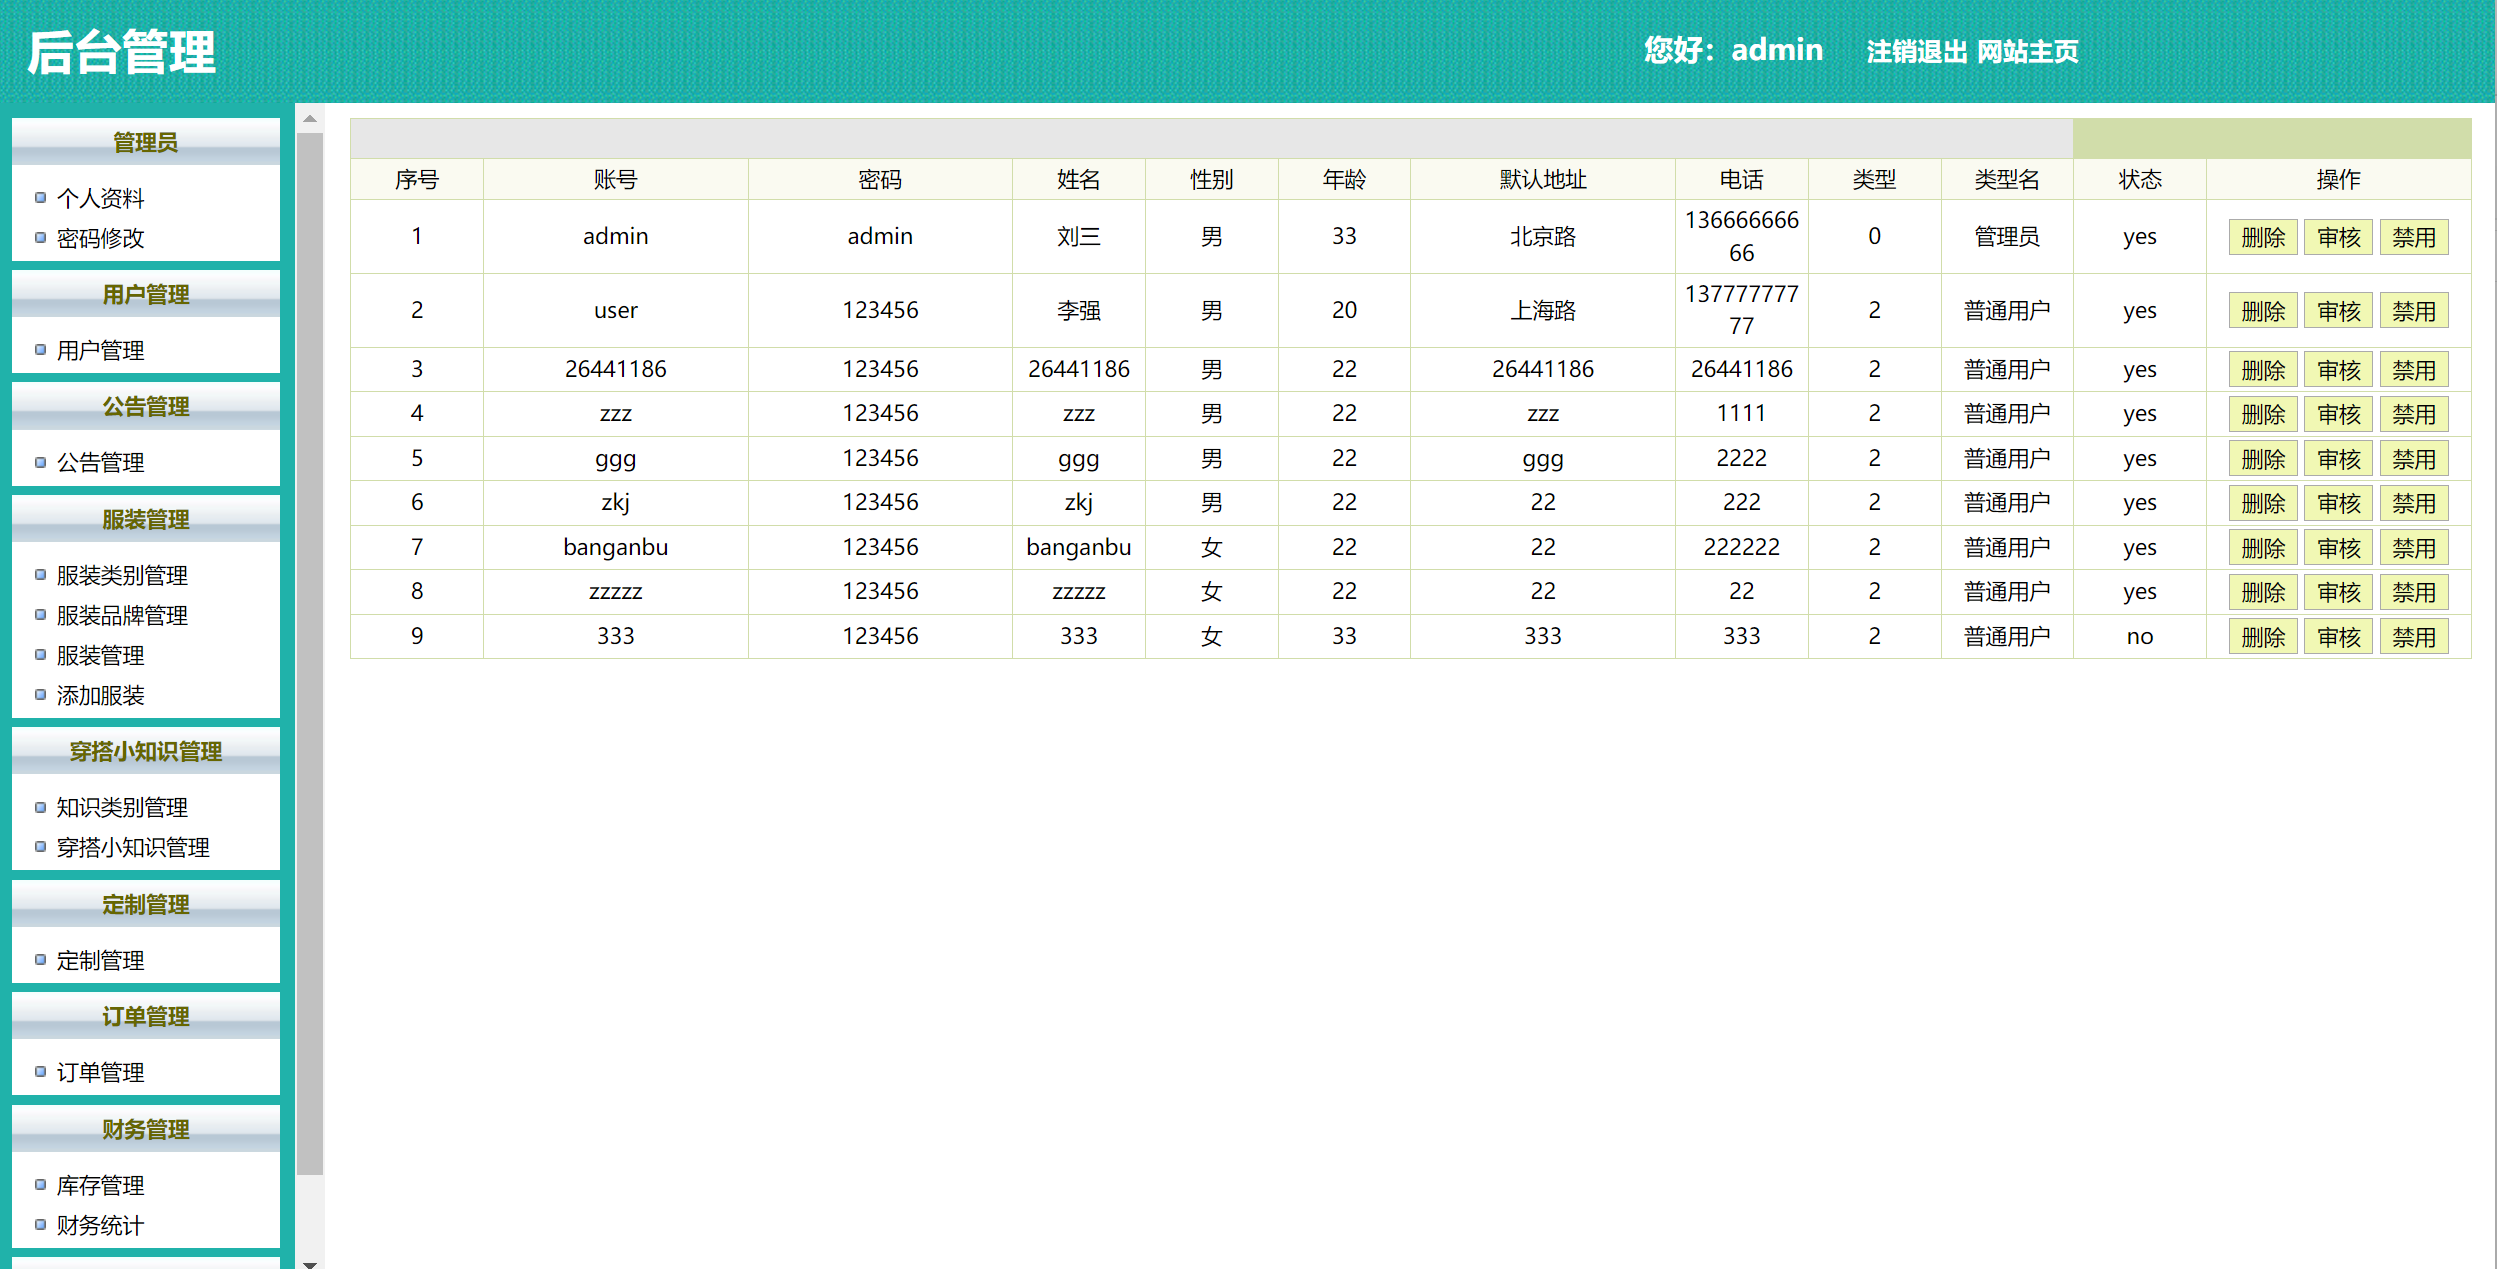Select 添加服装 in the sidebar
The width and height of the screenshot is (2497, 1269).
click(100, 696)
